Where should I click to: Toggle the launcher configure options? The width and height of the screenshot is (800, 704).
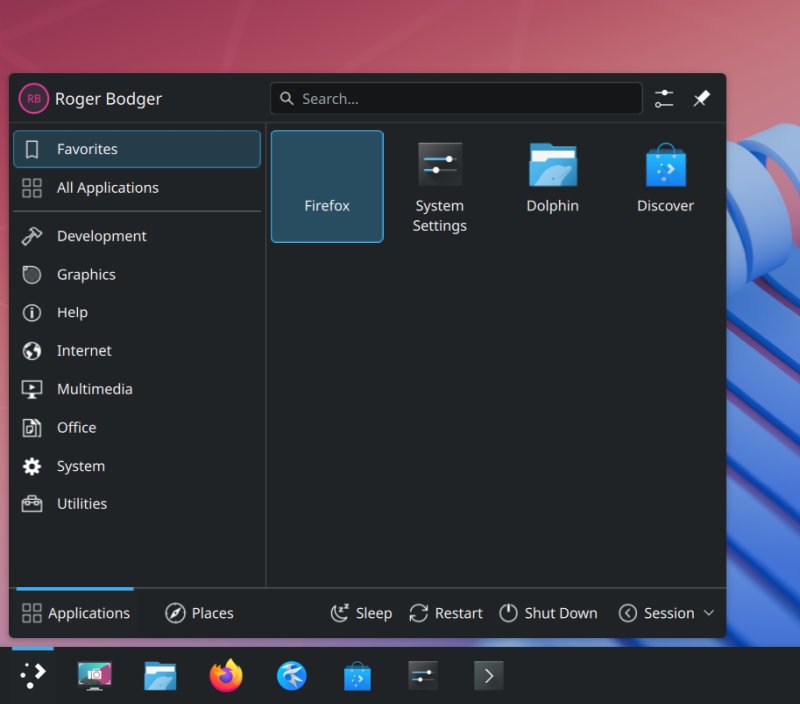pyautogui.click(x=663, y=98)
